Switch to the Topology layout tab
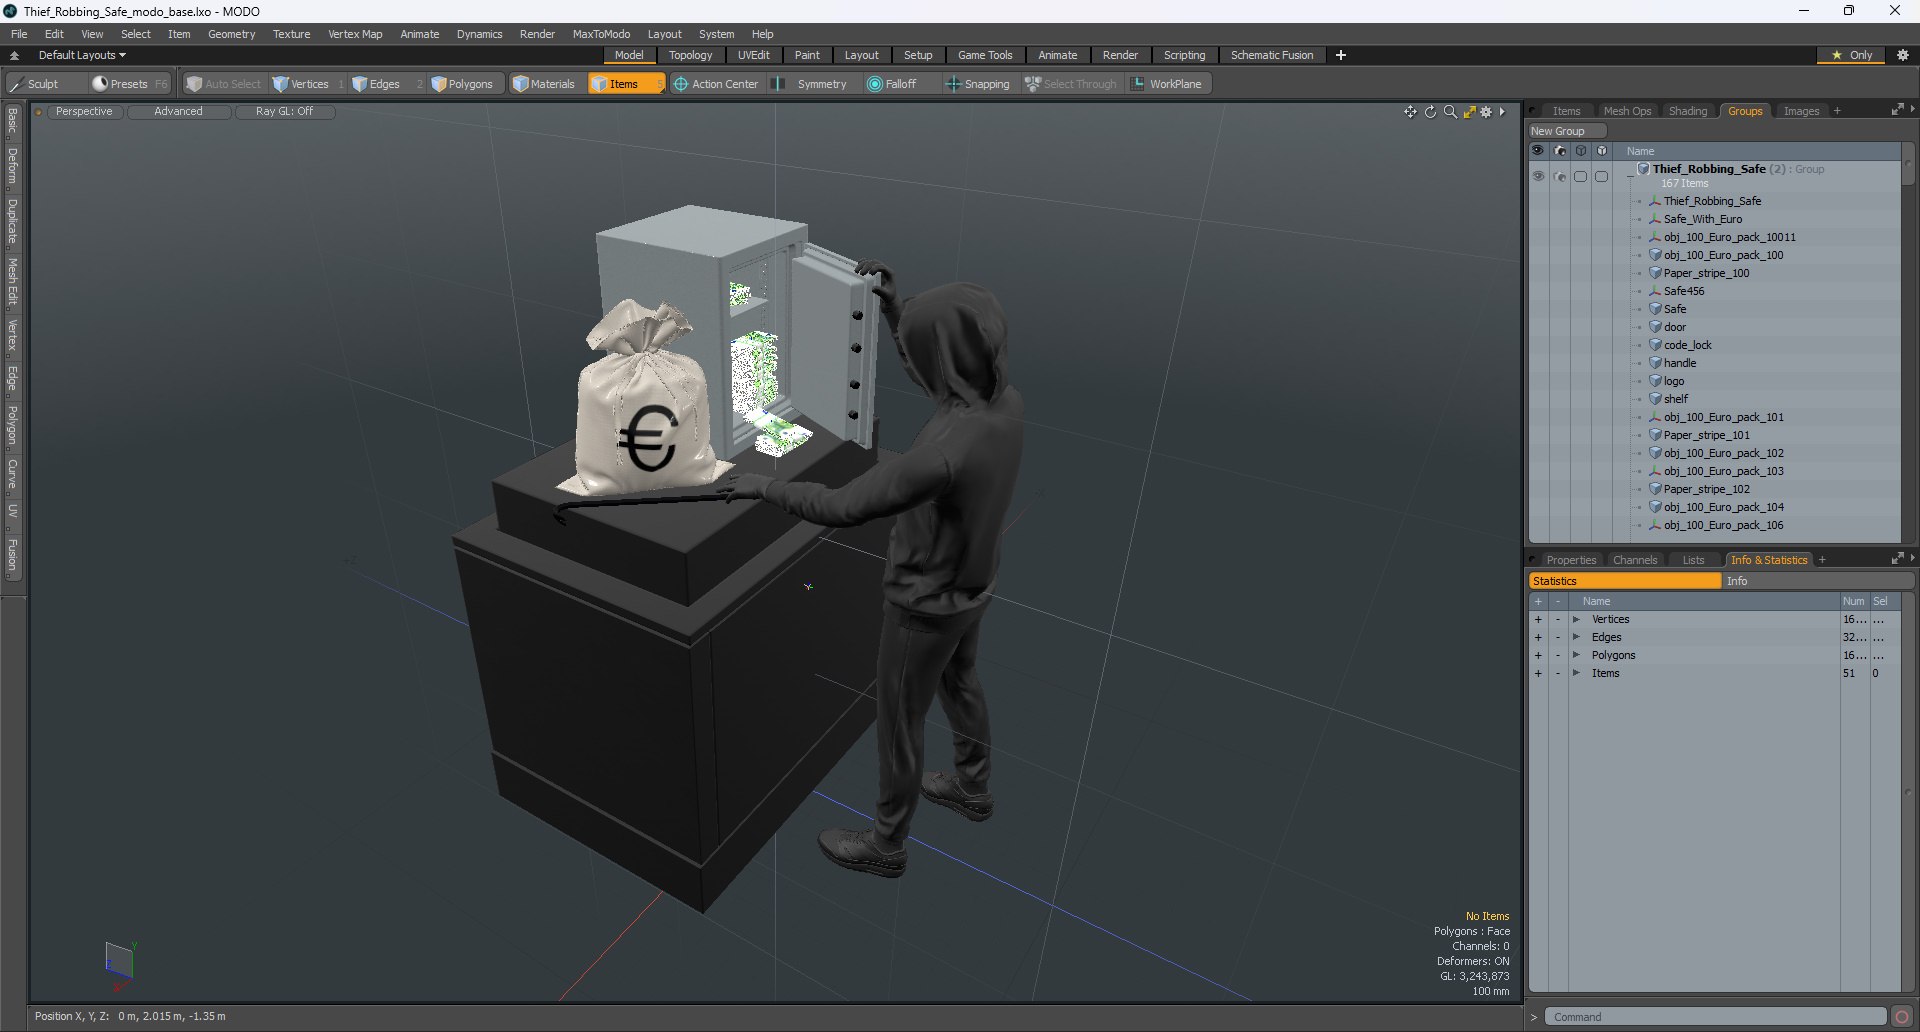The width and height of the screenshot is (1920, 1032). [690, 55]
